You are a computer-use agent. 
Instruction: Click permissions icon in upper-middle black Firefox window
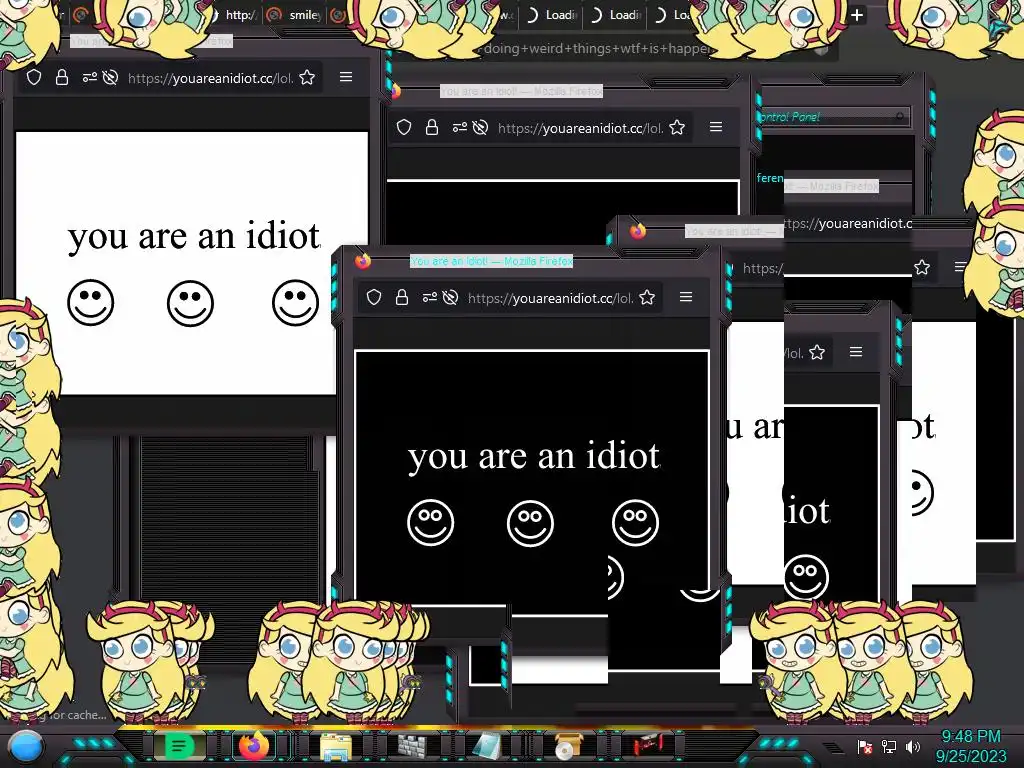(x=460, y=127)
